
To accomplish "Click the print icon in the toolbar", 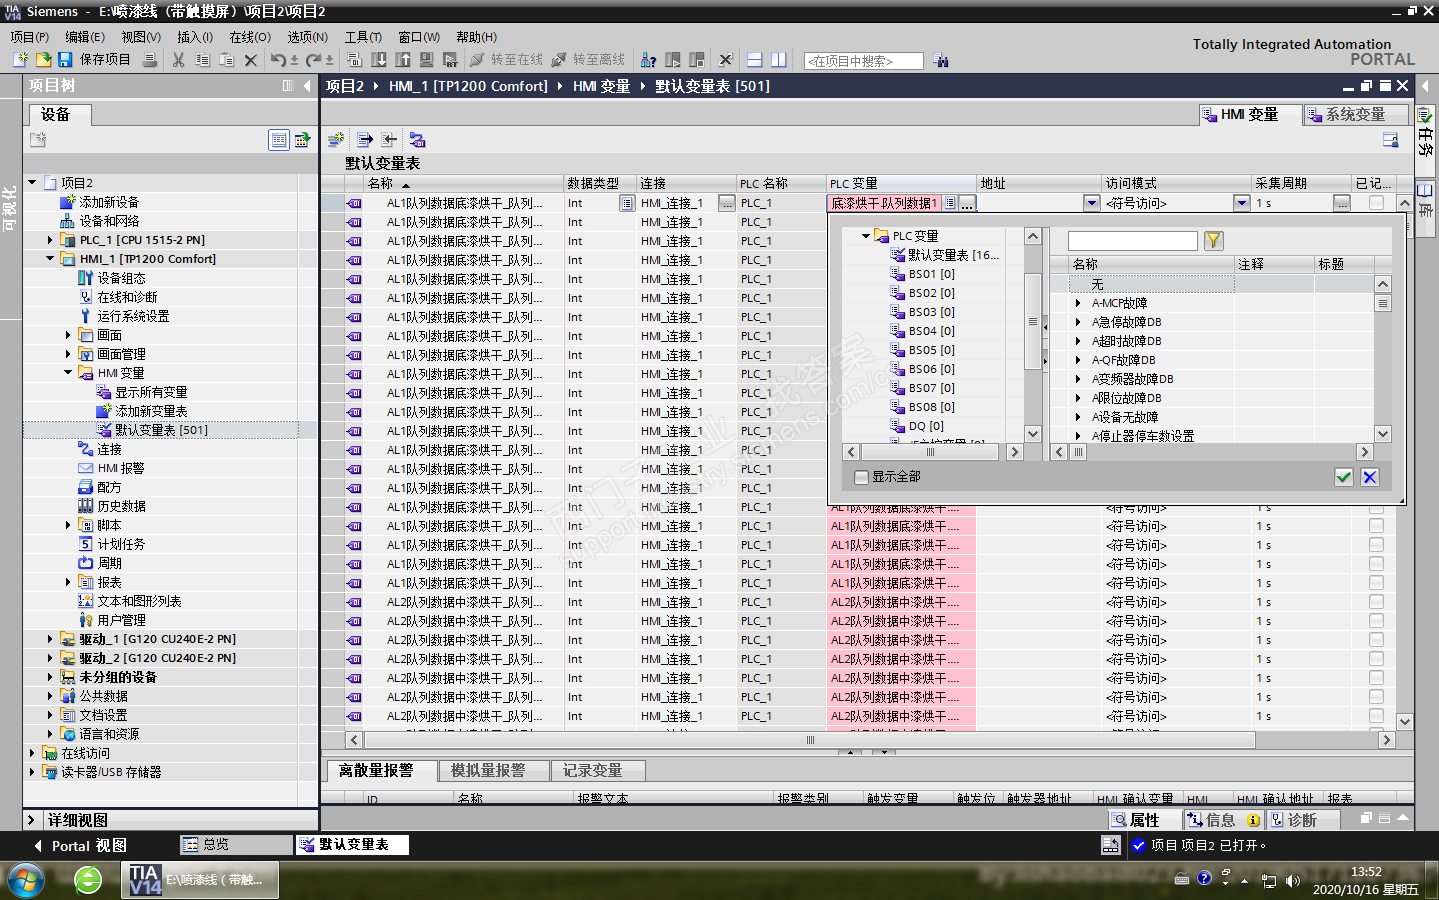I will coord(149,60).
